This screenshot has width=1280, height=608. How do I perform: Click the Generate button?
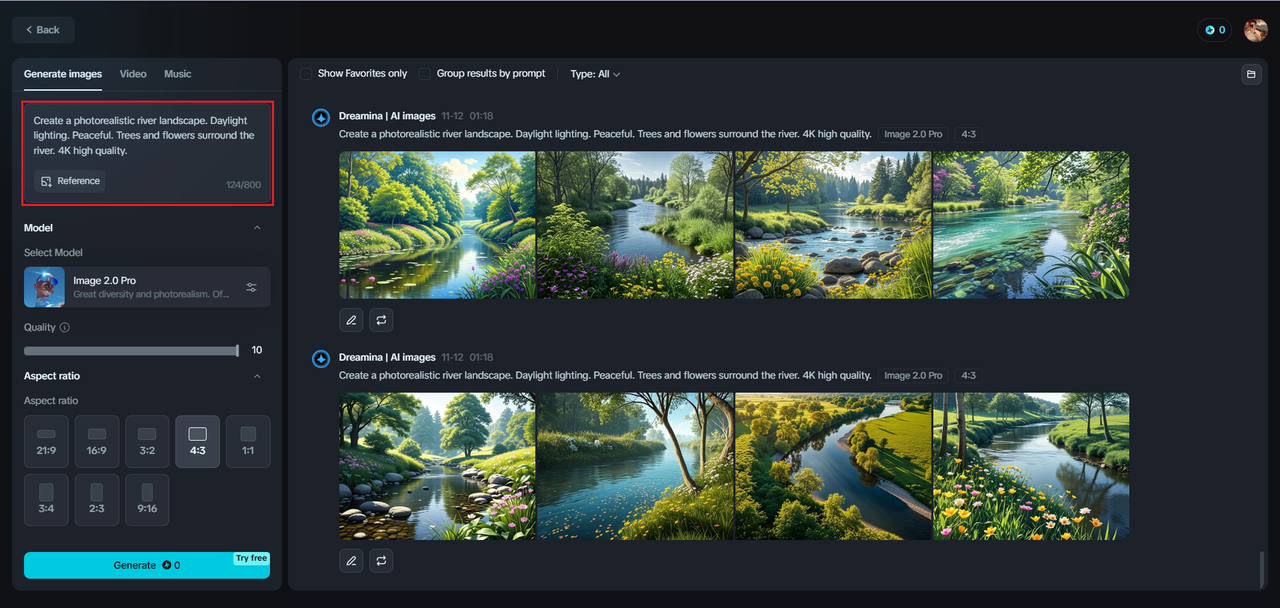[147, 565]
